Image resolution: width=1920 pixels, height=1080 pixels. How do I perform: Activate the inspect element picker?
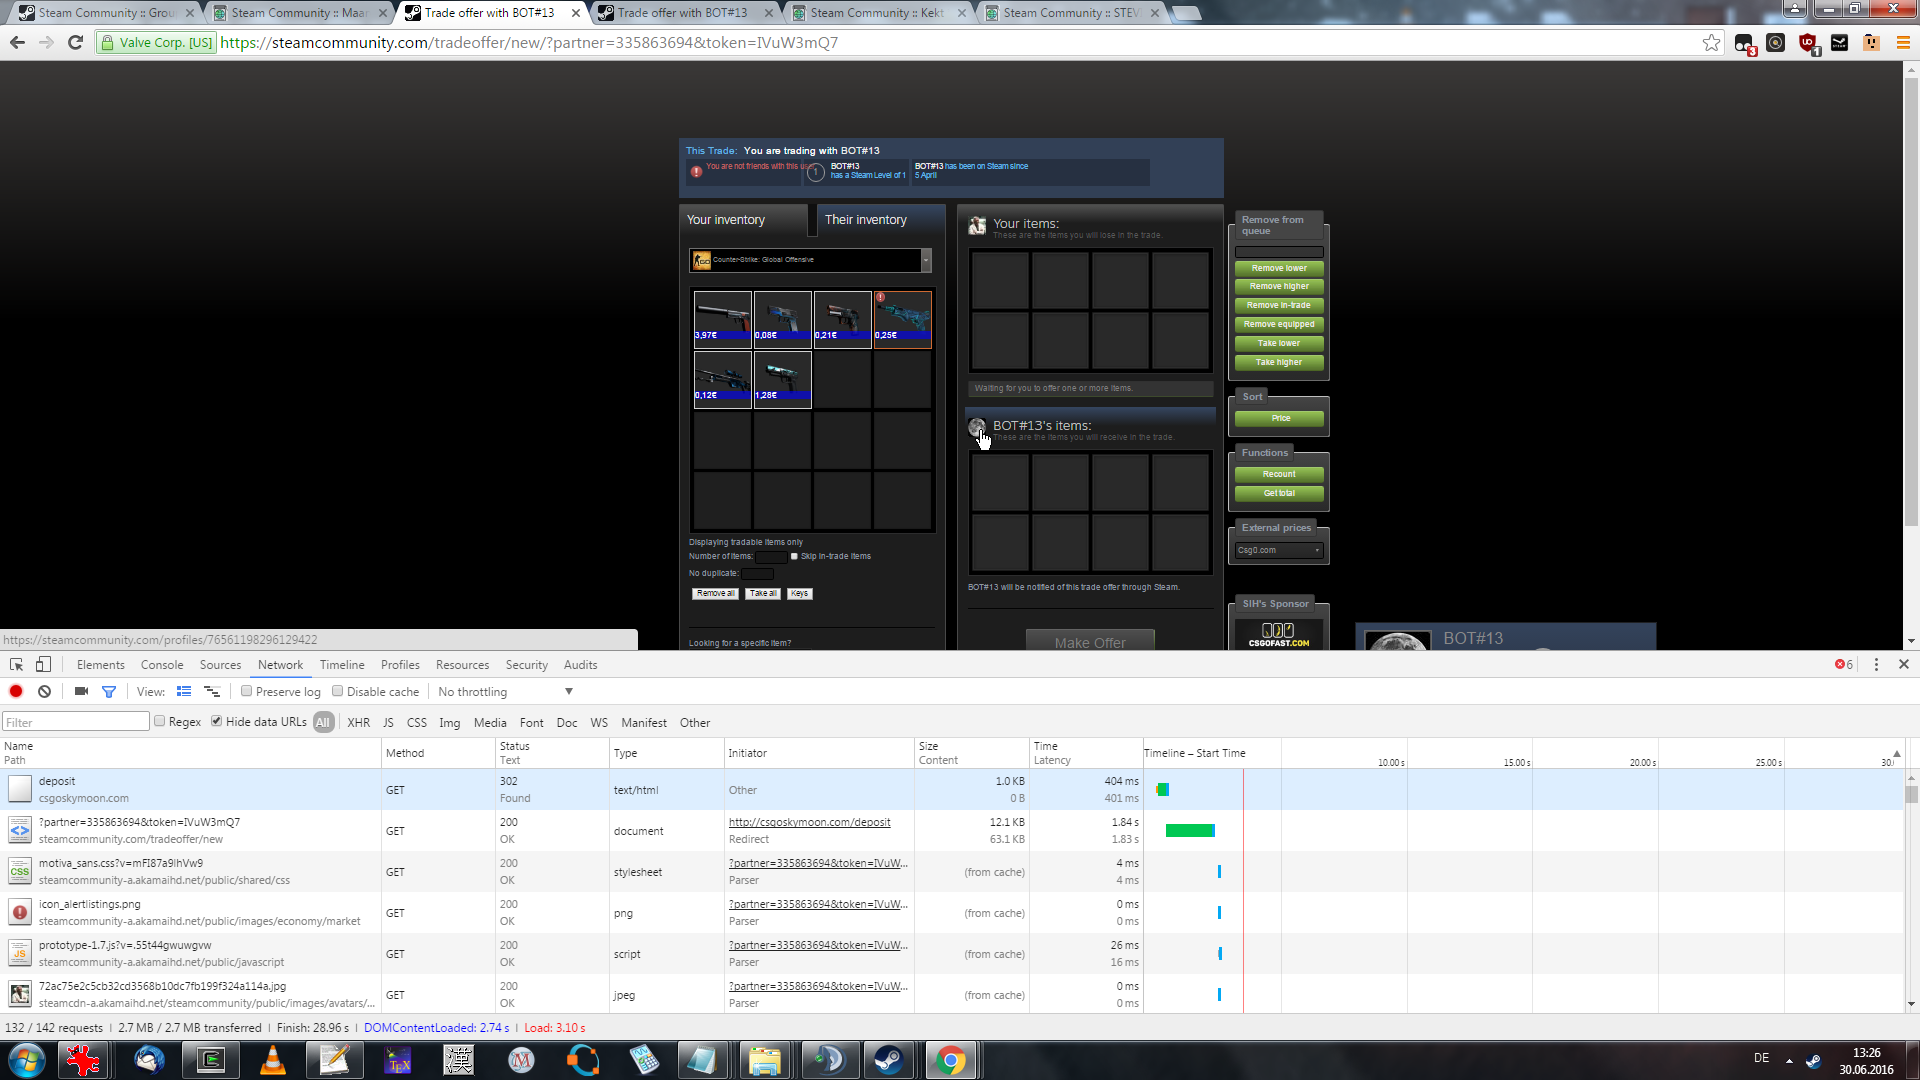16,665
